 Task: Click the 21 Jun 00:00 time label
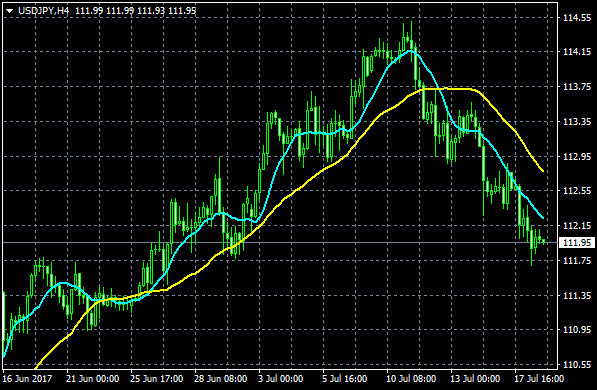pos(92,379)
